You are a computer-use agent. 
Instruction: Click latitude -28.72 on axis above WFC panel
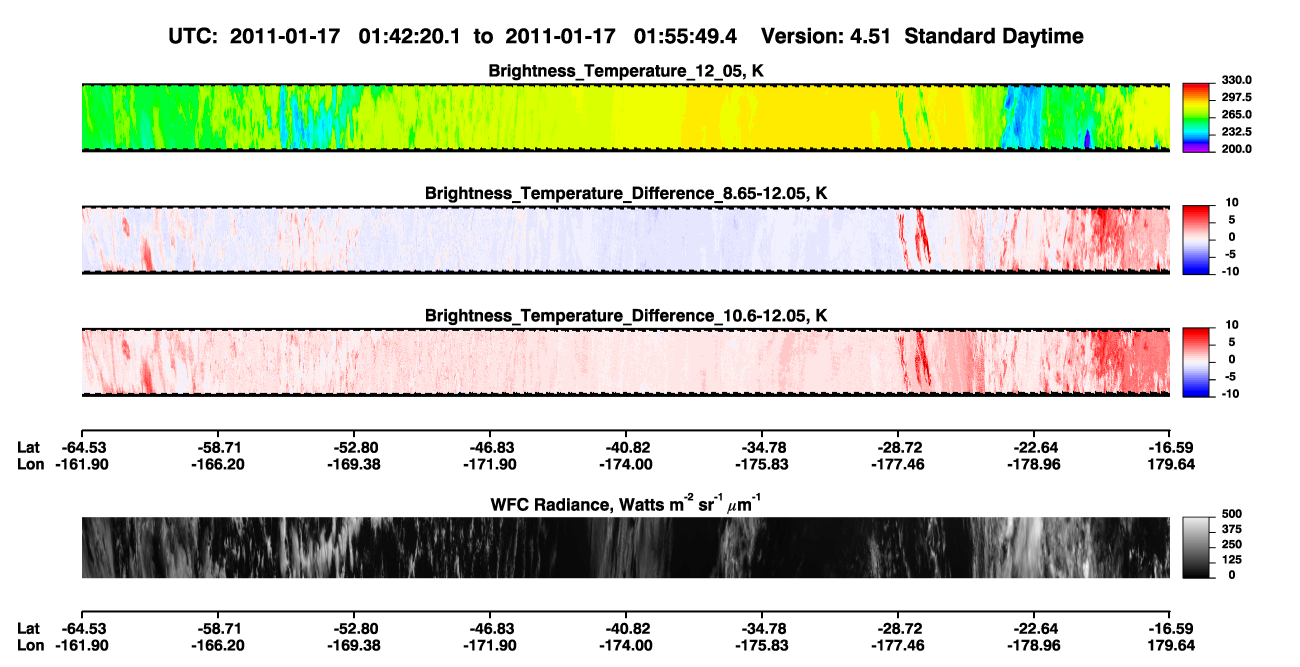coord(898,447)
